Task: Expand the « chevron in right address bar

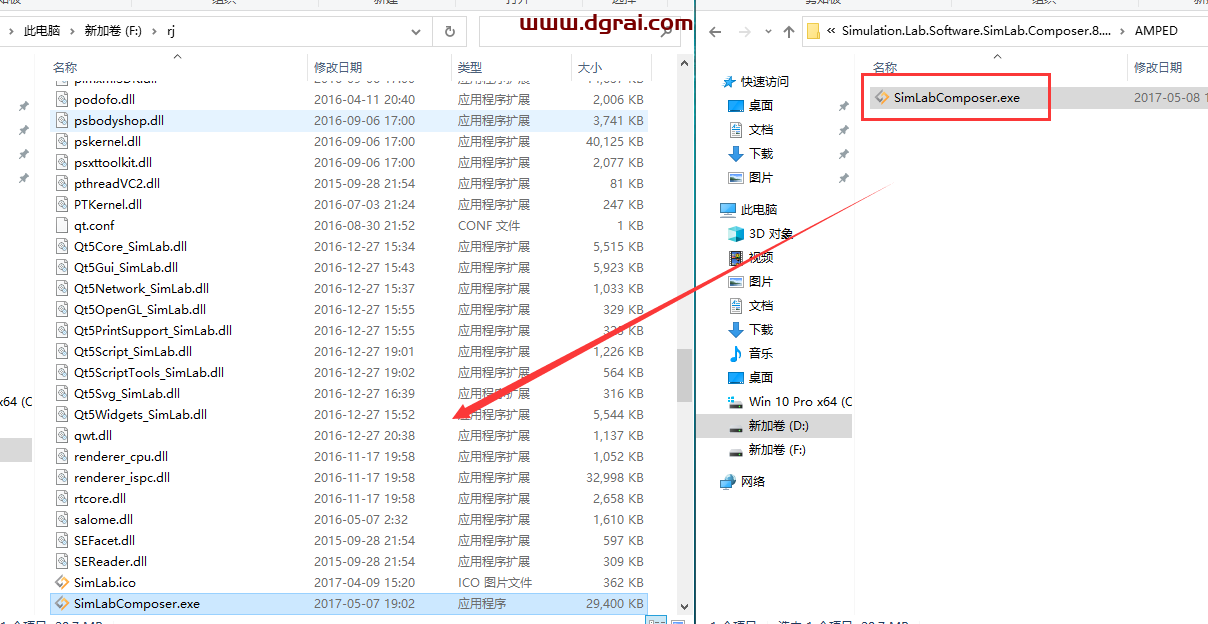Action: click(x=831, y=31)
